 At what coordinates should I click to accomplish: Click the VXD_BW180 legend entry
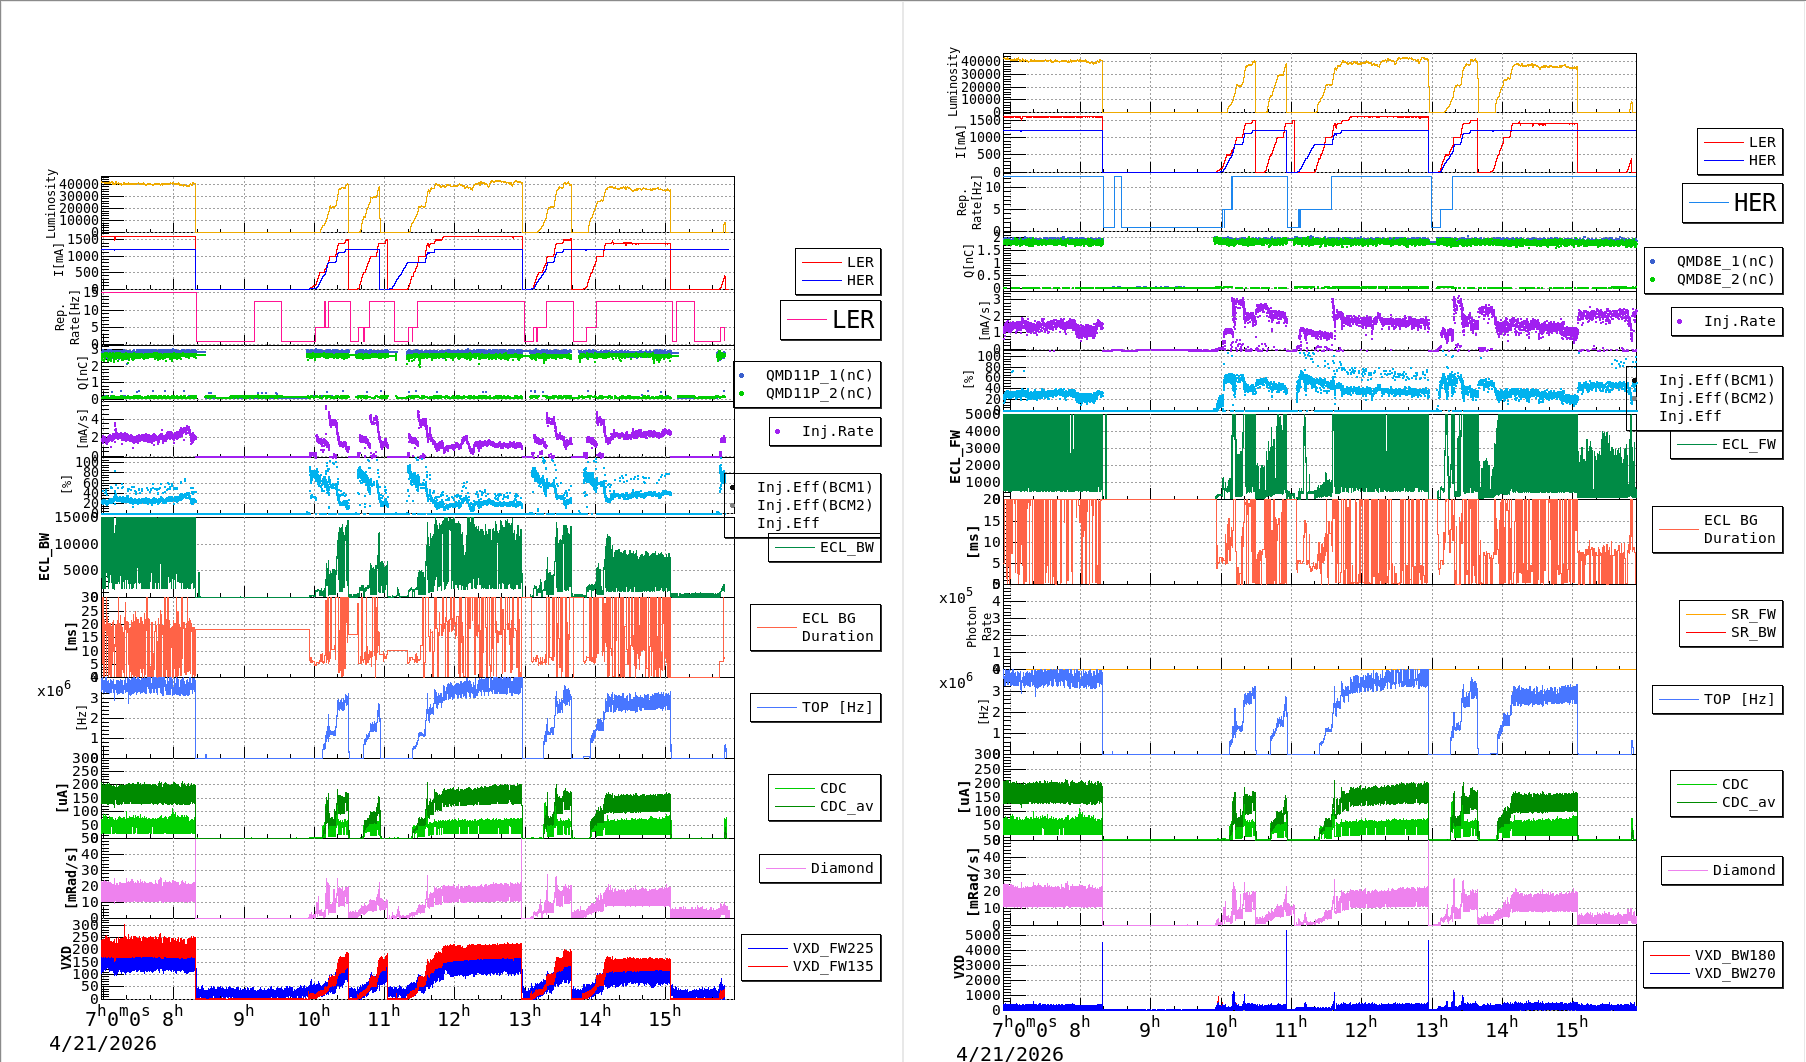tap(1734, 955)
